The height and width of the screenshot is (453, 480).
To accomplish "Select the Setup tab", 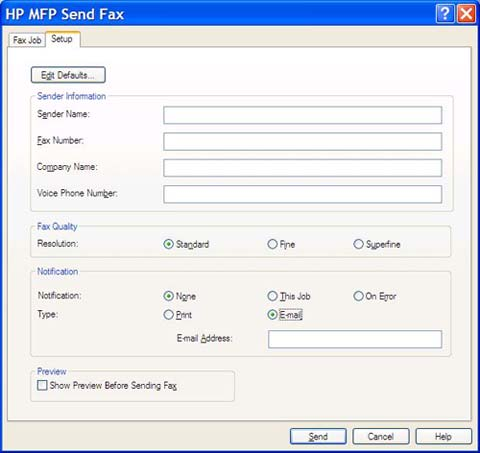I will pyautogui.click(x=62, y=39).
